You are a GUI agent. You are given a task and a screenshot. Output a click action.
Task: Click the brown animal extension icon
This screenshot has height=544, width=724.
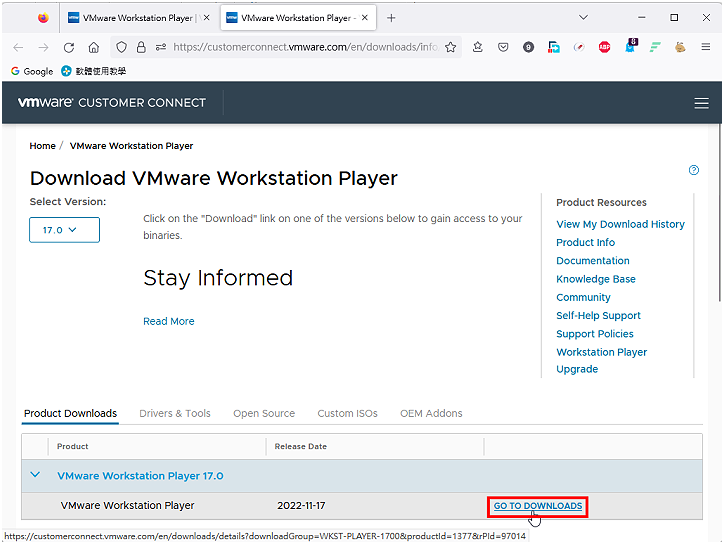680,47
